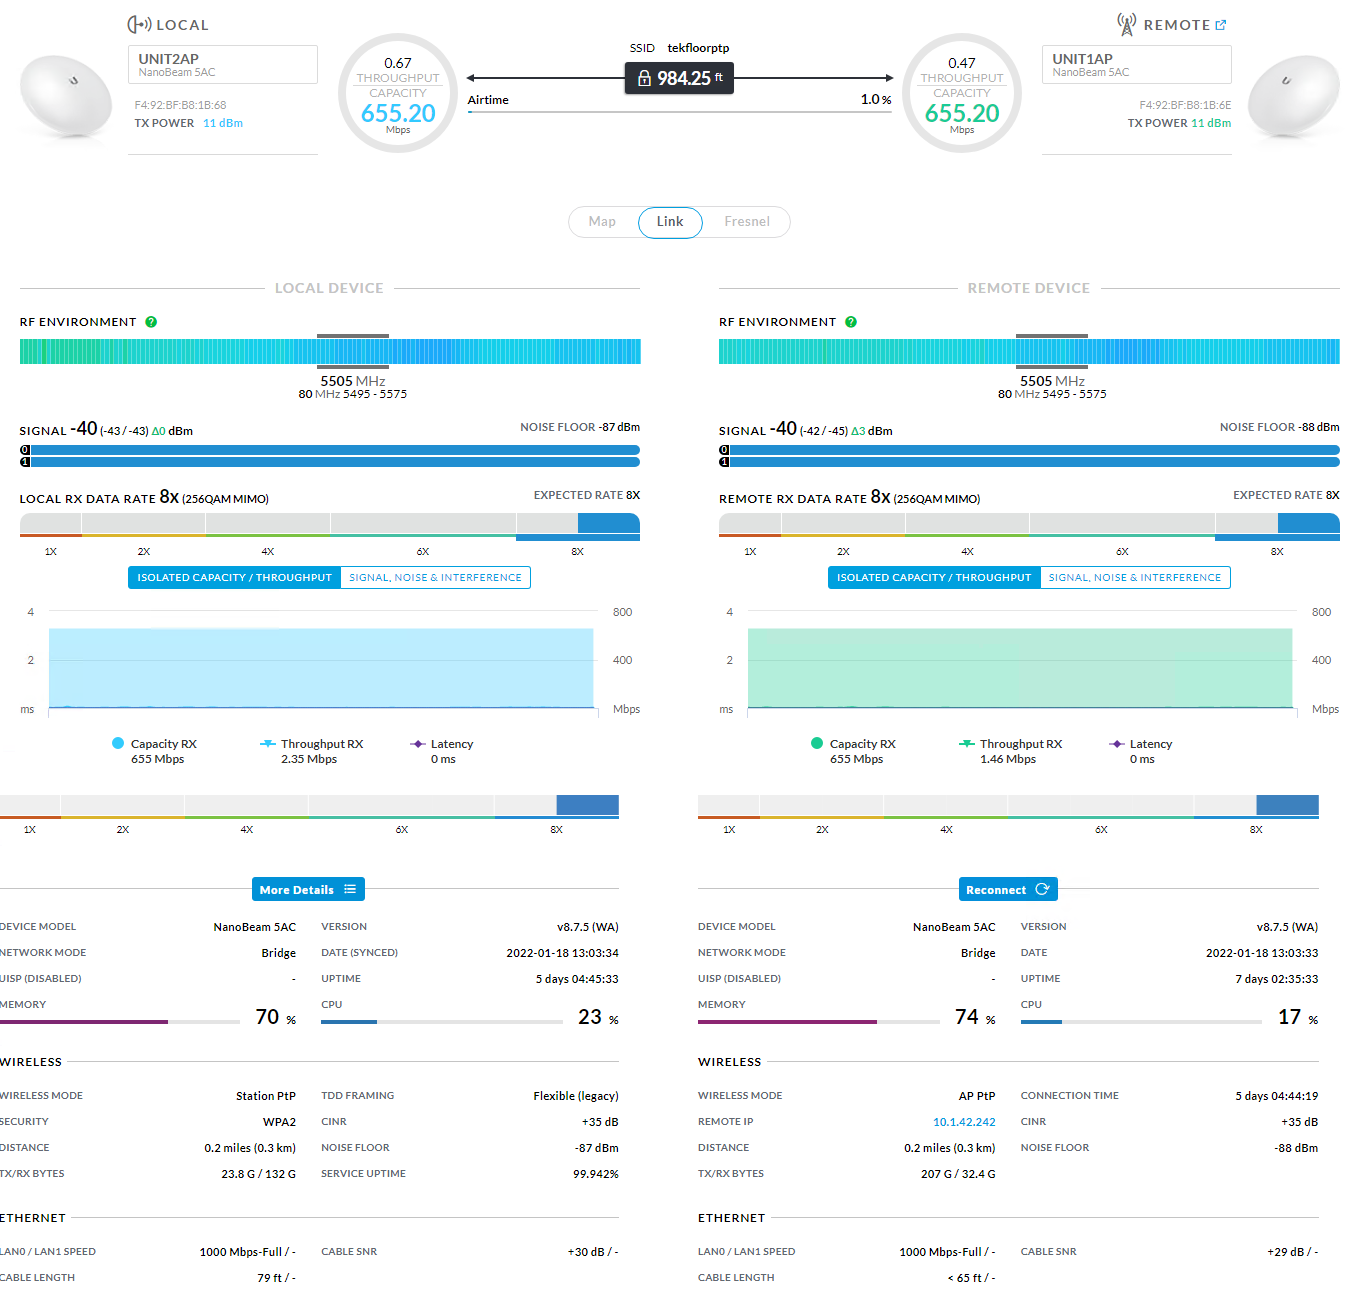Switch to the Map tab

click(602, 221)
